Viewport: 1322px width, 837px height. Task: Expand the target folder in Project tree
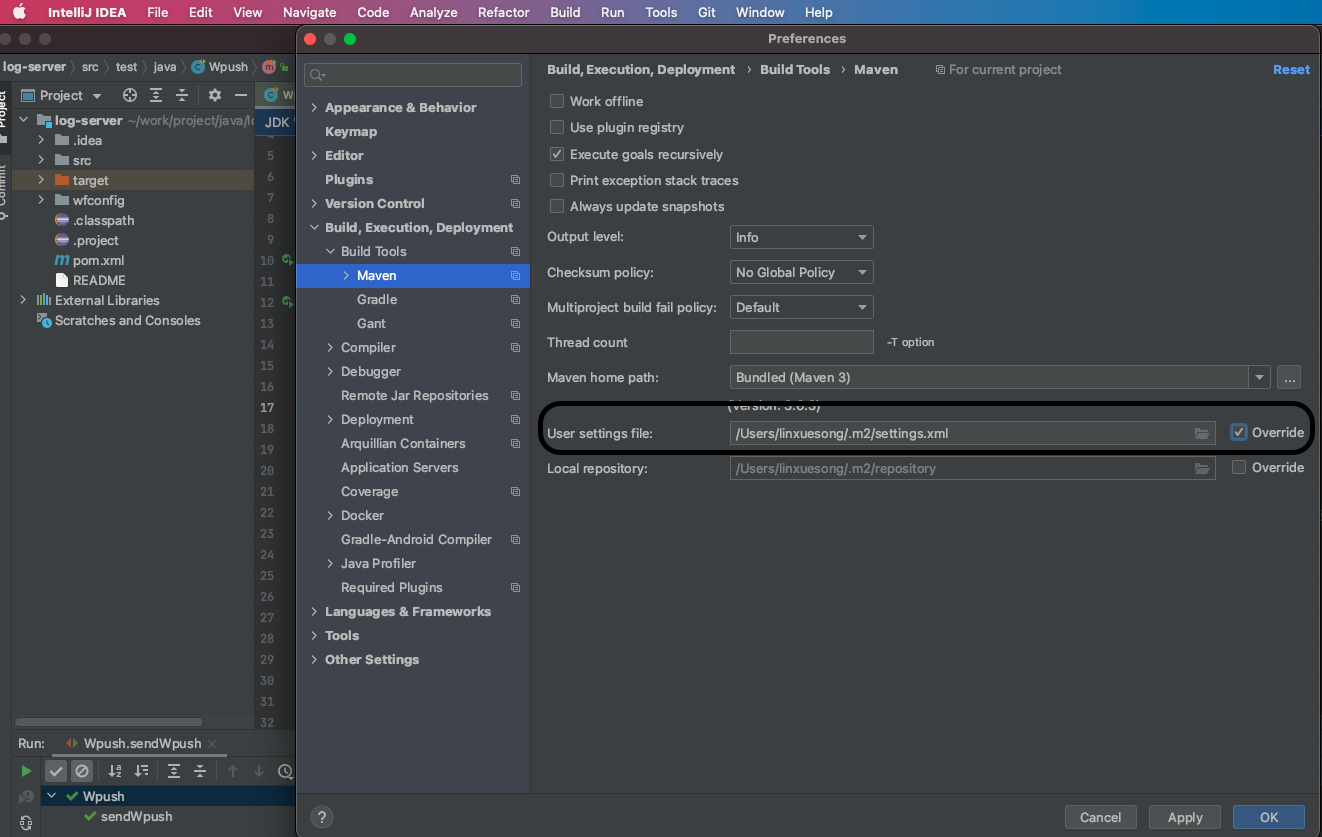[x=41, y=180]
